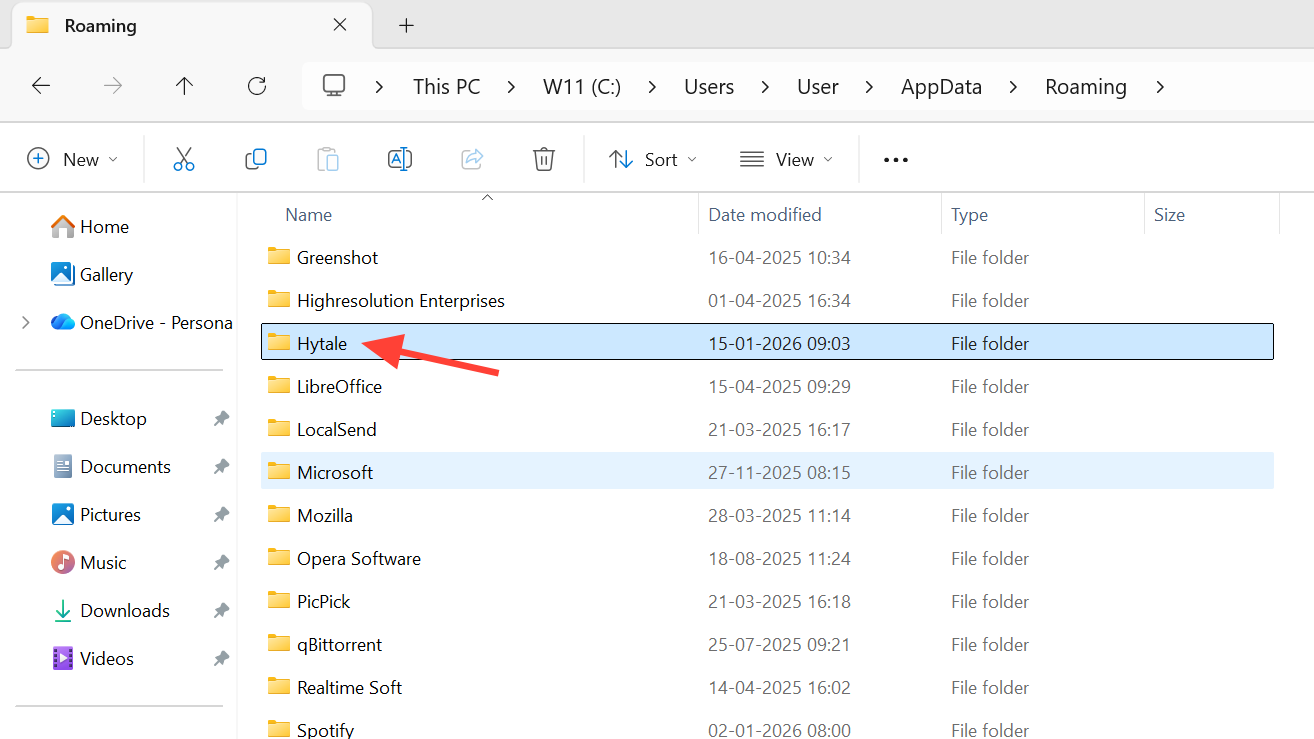The width and height of the screenshot is (1314, 739).
Task: Expand chevron after Roaming breadcrumb
Action: tap(1160, 87)
